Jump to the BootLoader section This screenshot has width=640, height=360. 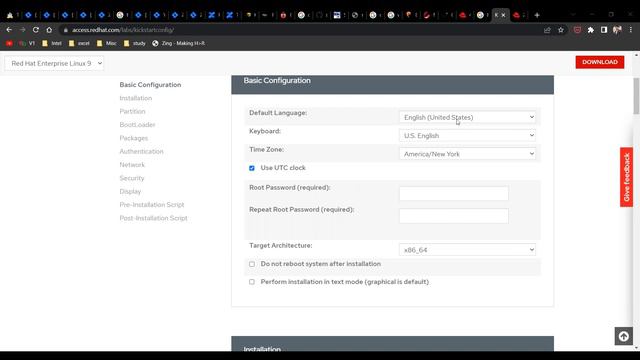tap(137, 125)
